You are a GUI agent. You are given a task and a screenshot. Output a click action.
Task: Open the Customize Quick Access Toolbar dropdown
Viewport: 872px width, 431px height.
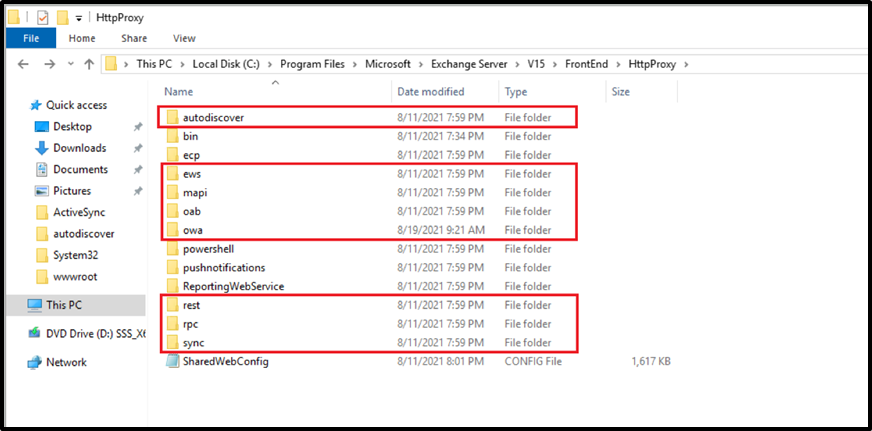click(78, 18)
